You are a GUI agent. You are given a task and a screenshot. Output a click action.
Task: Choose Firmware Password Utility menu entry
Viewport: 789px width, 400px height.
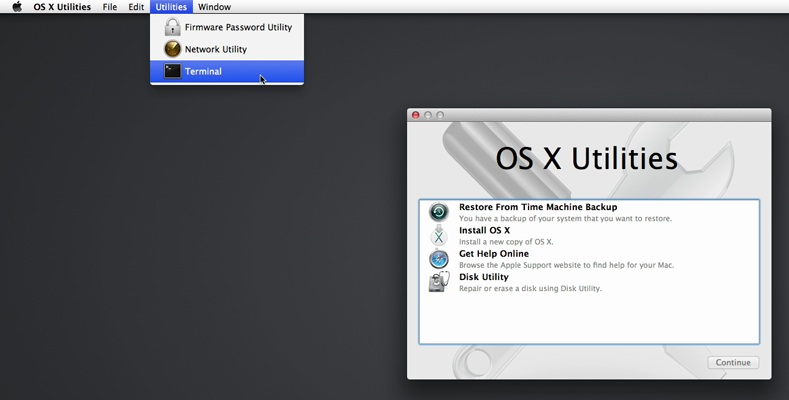(238, 27)
